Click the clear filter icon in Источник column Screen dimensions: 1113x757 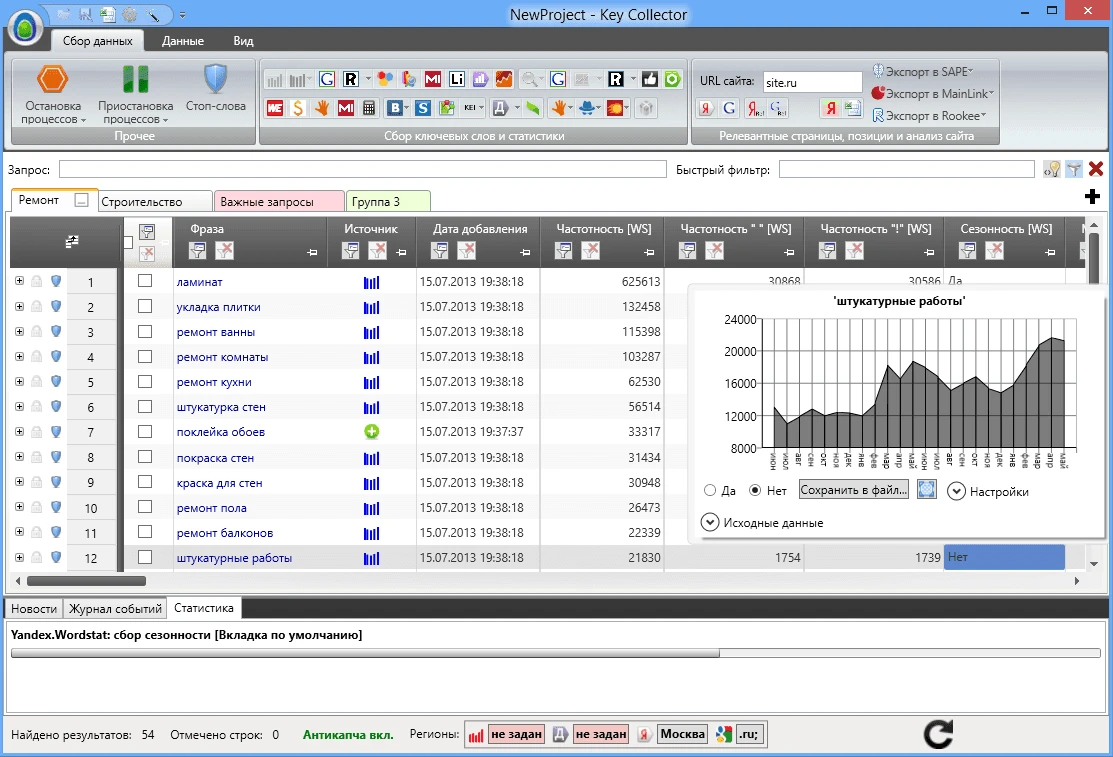[378, 251]
